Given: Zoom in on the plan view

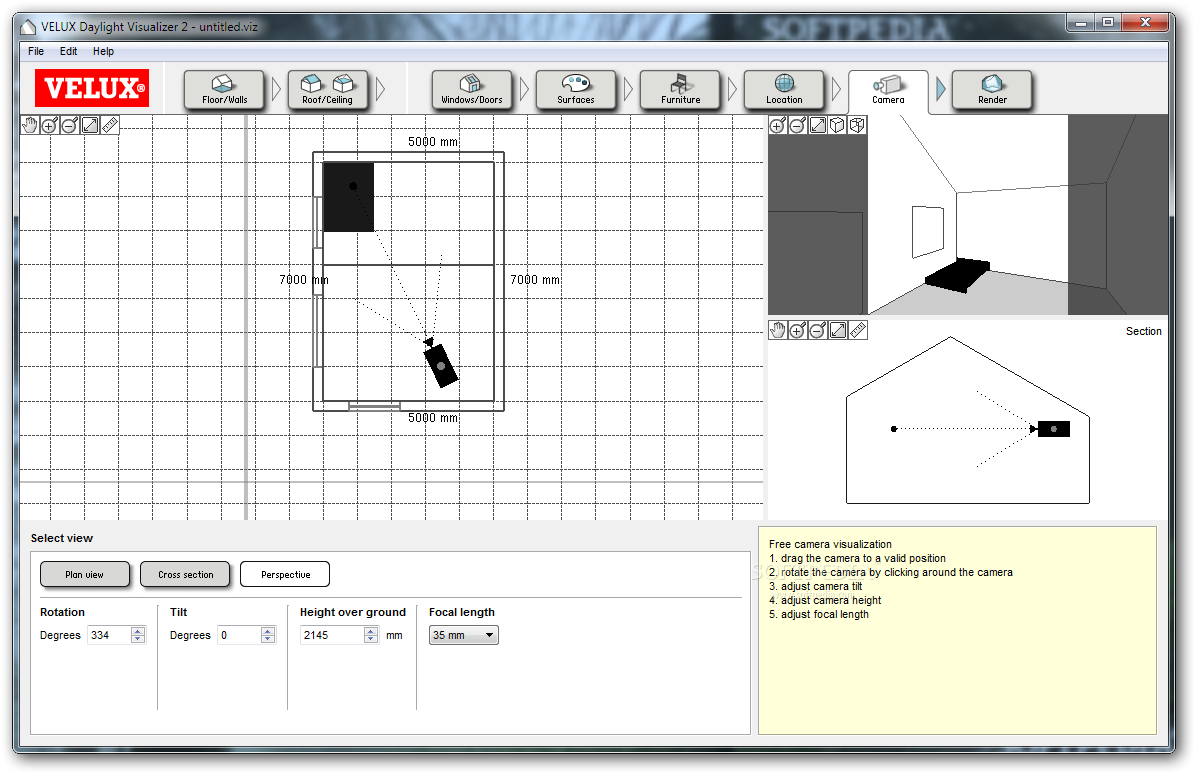Looking at the screenshot, I should tap(50, 125).
